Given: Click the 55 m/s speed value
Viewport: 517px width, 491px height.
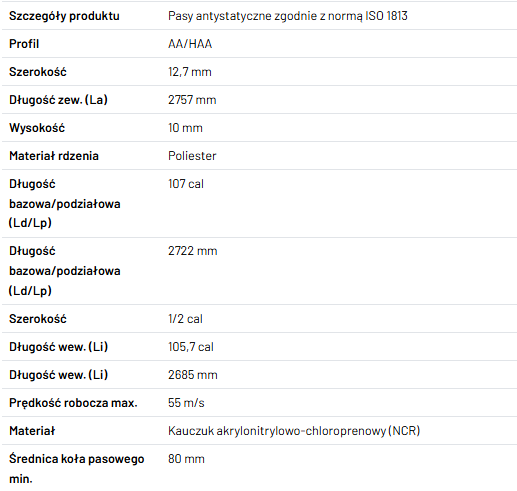Looking at the screenshot, I should pos(186,403).
